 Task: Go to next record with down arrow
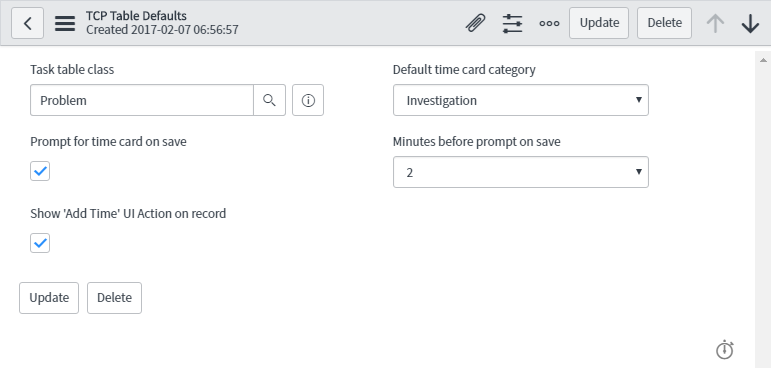[x=750, y=23]
